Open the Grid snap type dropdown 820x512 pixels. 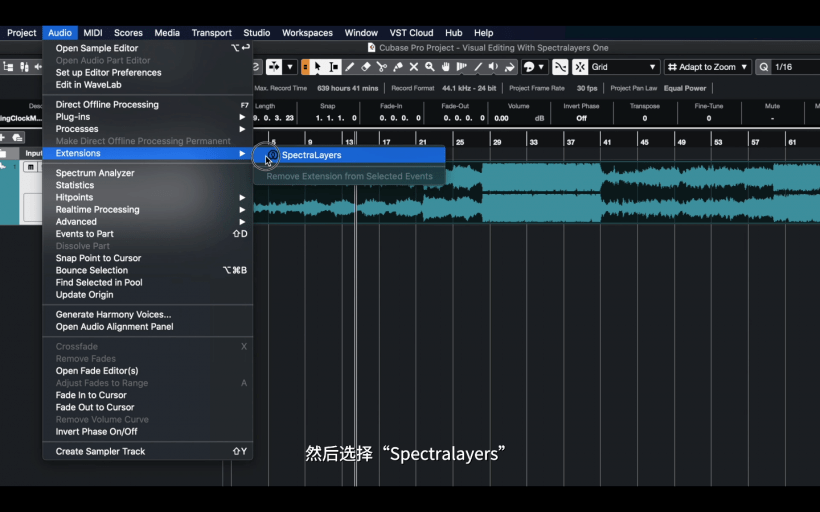(x=623, y=67)
